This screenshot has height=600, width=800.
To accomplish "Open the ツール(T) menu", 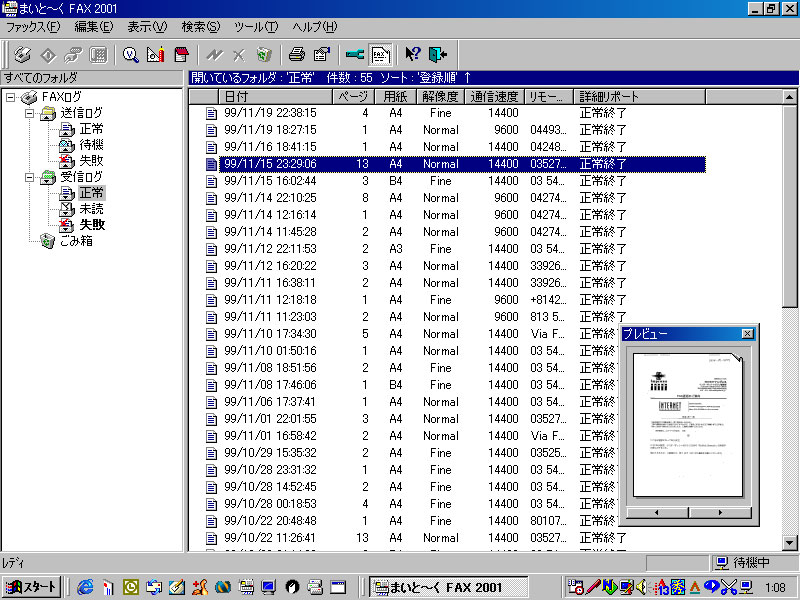I will click(256, 25).
